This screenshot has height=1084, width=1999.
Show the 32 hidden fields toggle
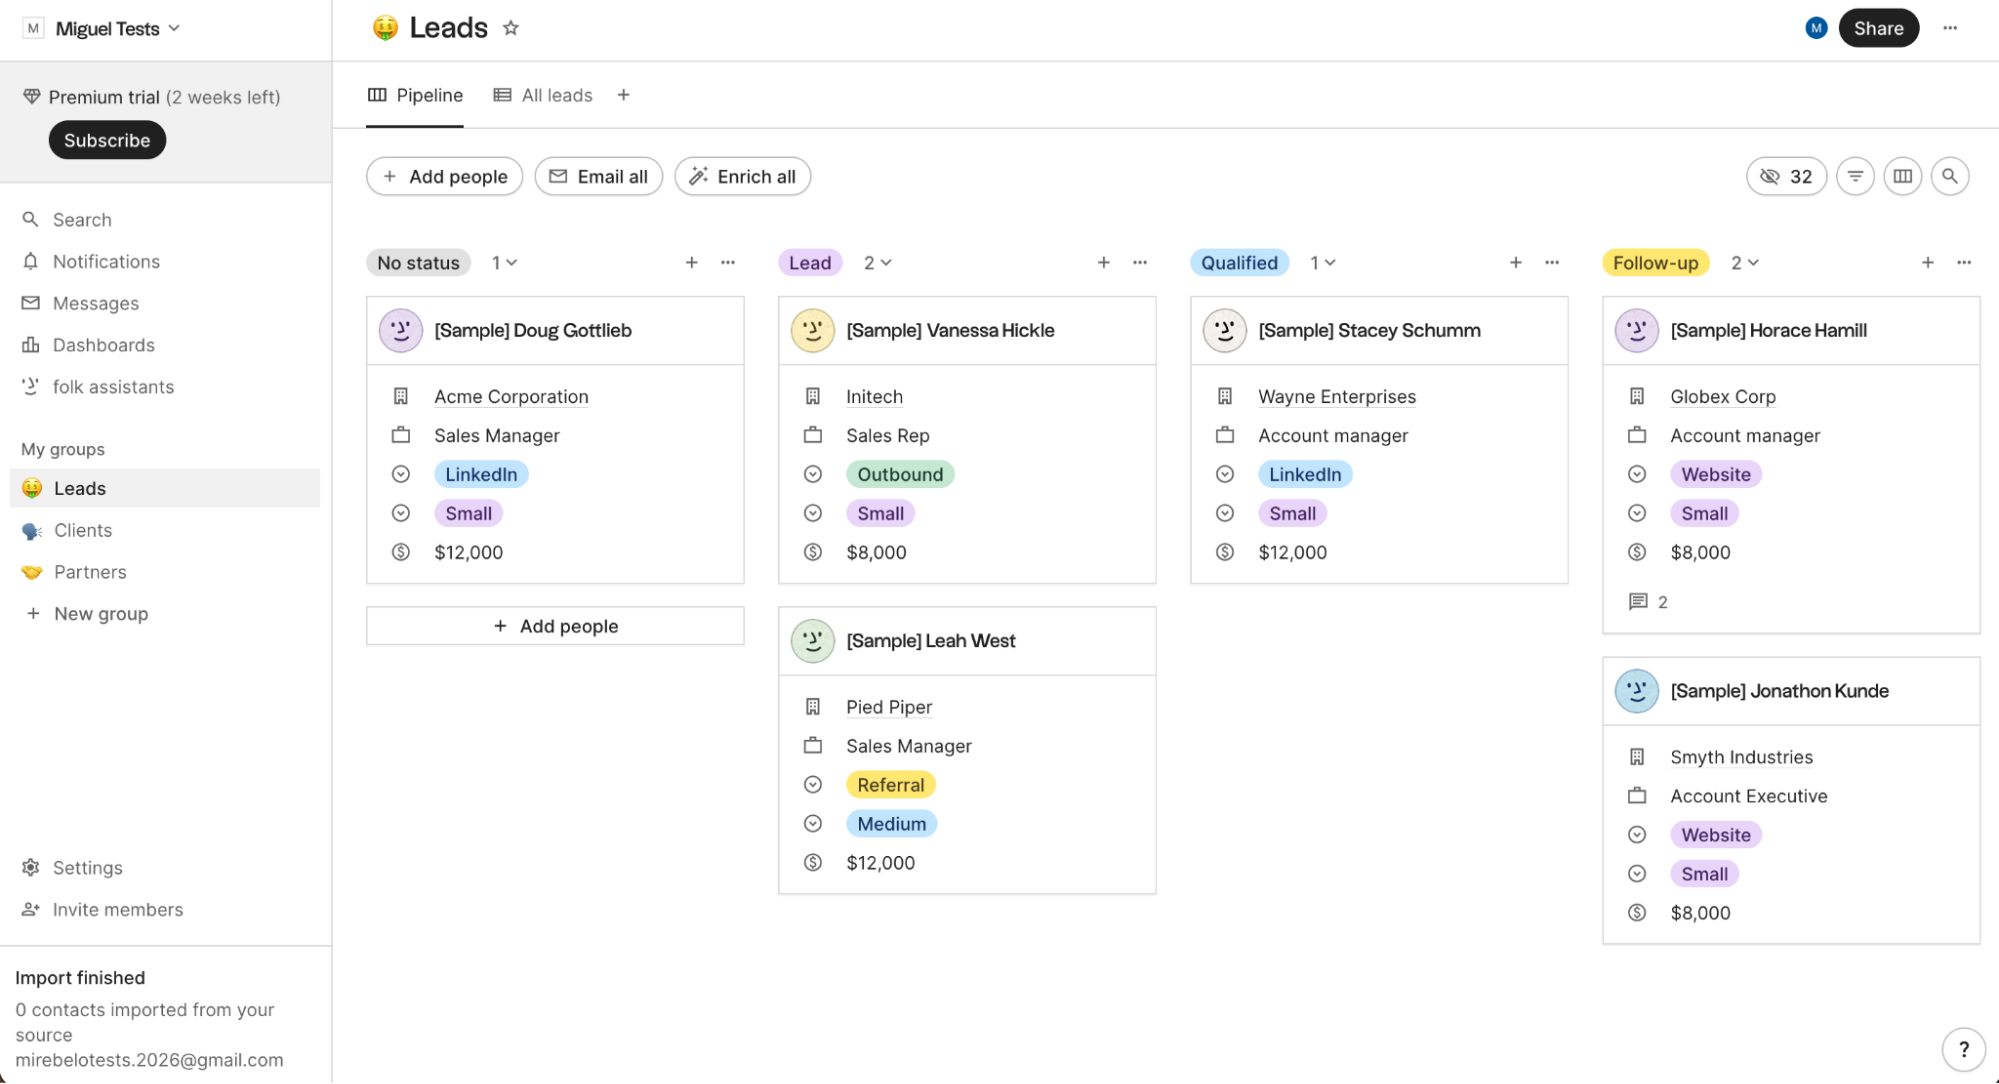pos(1786,177)
